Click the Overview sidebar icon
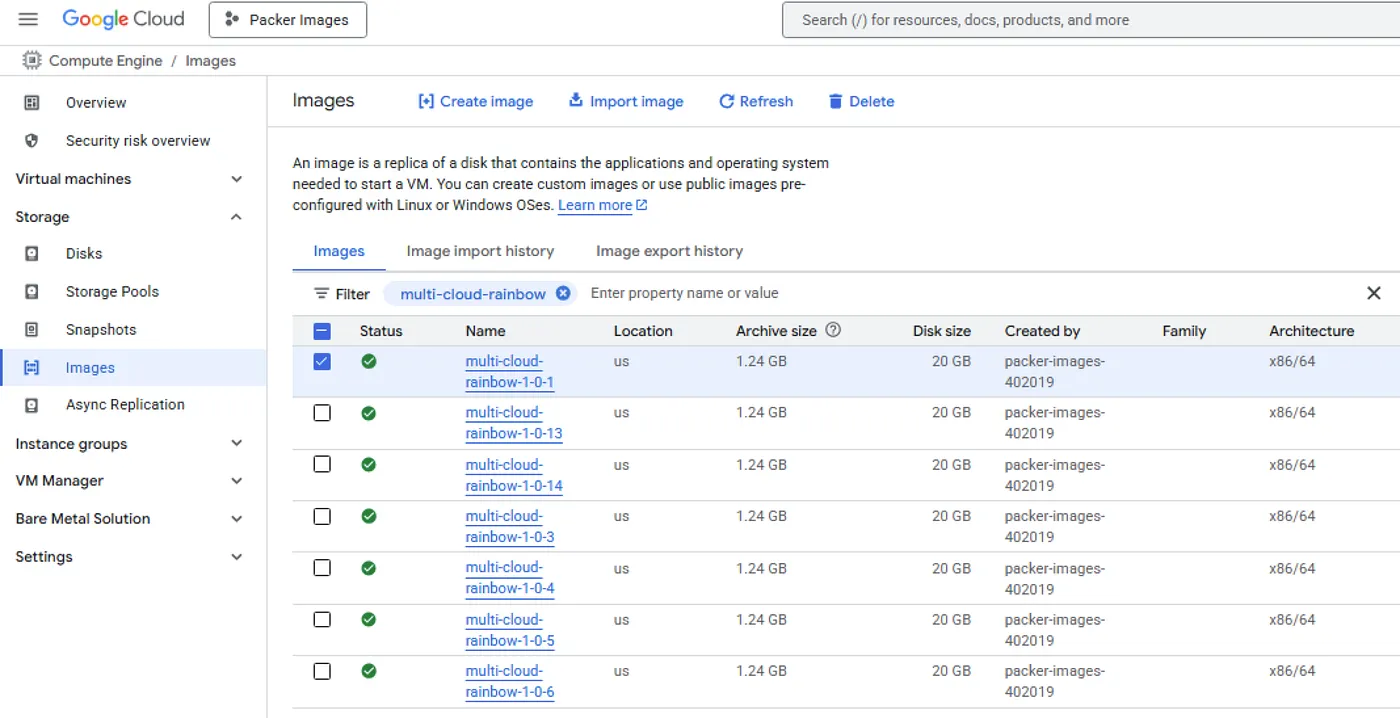The width and height of the screenshot is (1400, 718). [x=32, y=103]
